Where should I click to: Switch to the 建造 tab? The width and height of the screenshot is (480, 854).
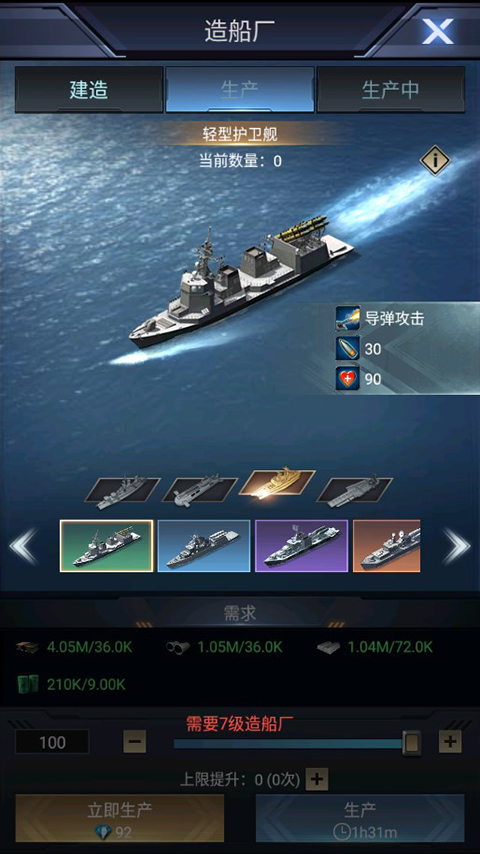[89, 90]
